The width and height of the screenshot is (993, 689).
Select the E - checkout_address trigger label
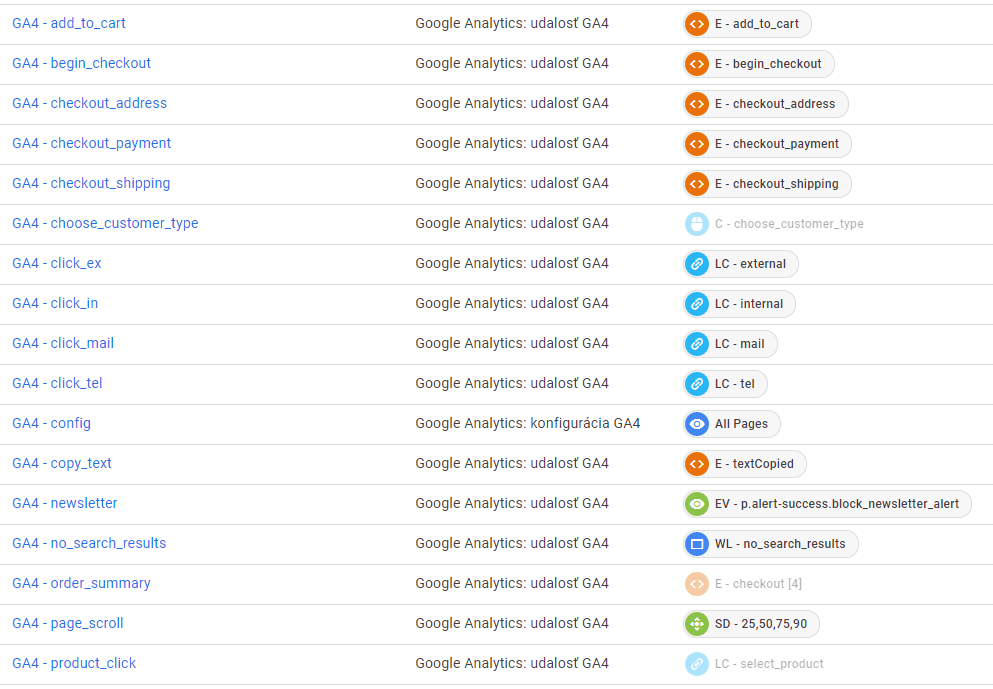(x=775, y=104)
